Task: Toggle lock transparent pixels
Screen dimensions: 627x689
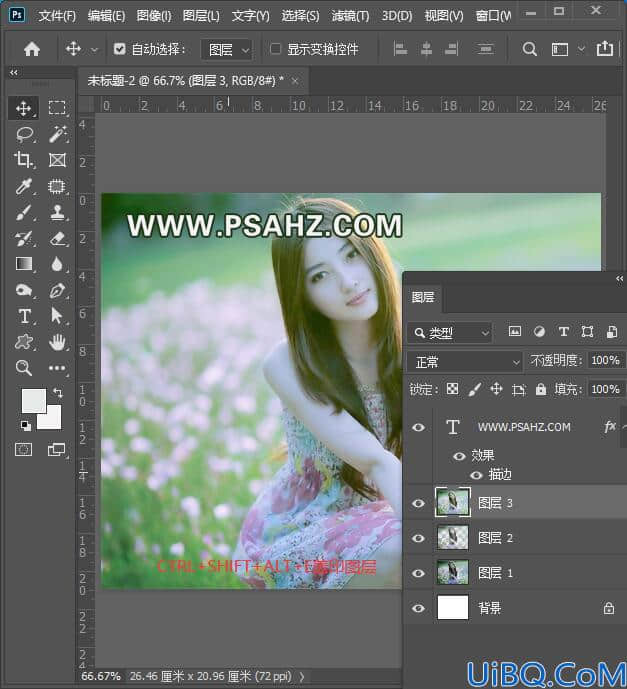Action: (x=453, y=389)
